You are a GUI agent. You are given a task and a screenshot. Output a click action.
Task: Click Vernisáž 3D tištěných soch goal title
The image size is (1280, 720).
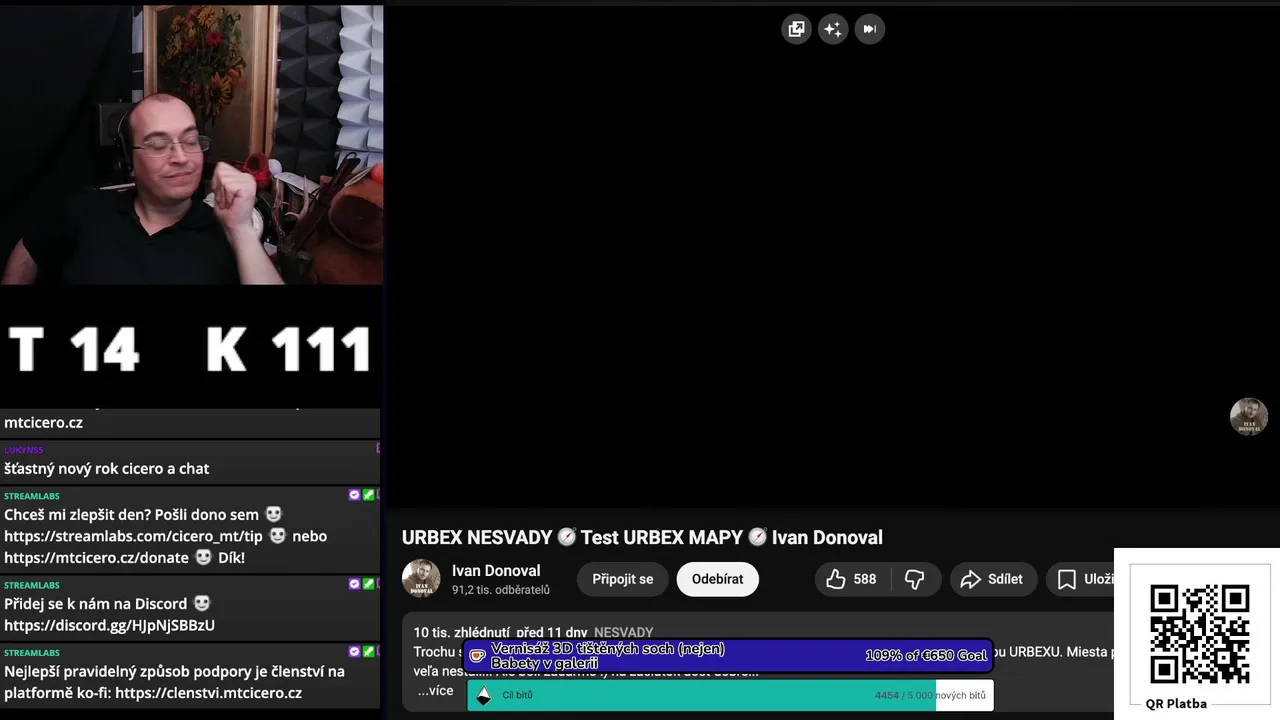608,656
